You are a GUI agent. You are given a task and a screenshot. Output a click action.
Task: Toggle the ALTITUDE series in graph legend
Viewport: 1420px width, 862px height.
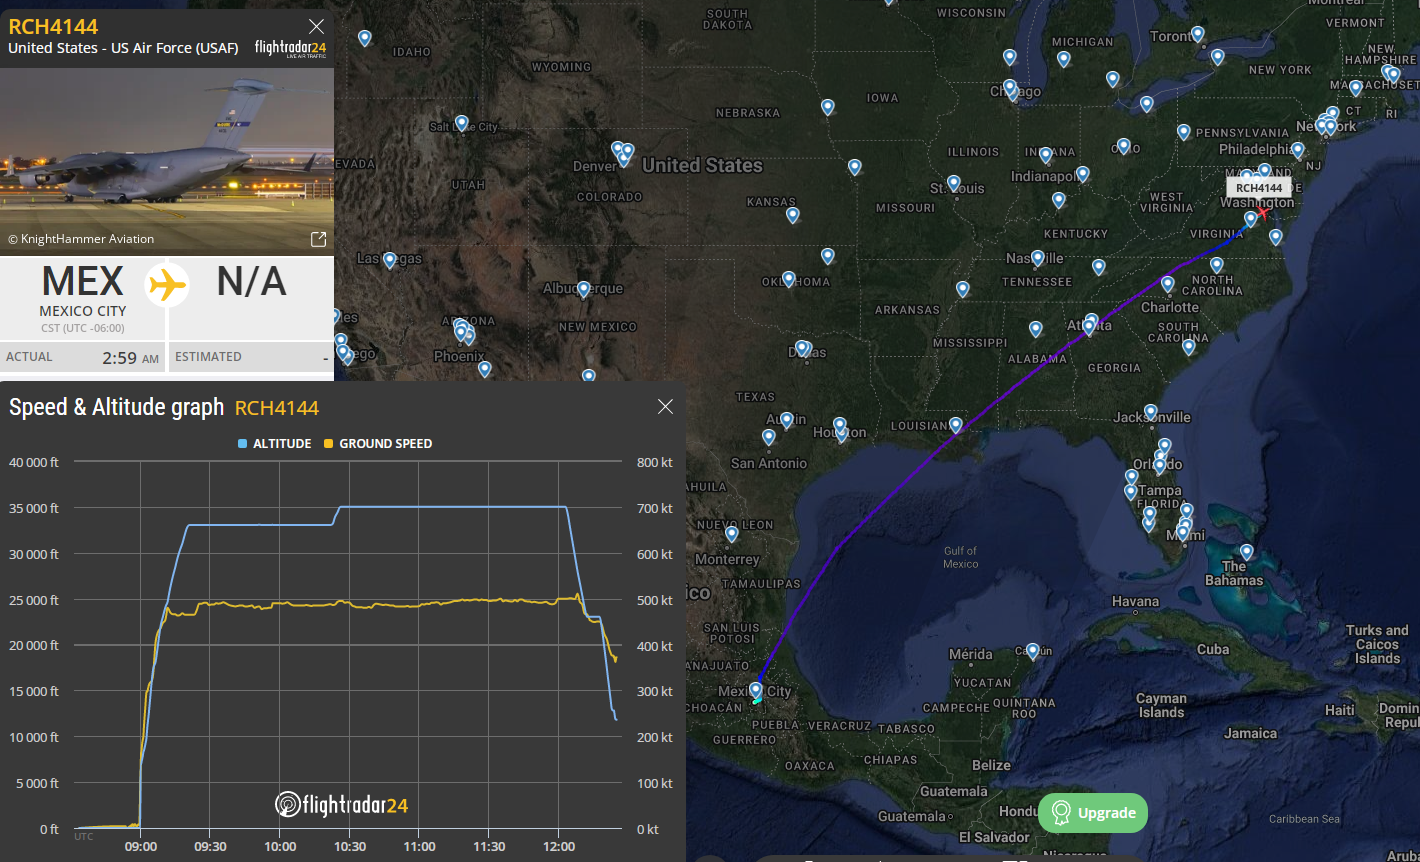275,443
